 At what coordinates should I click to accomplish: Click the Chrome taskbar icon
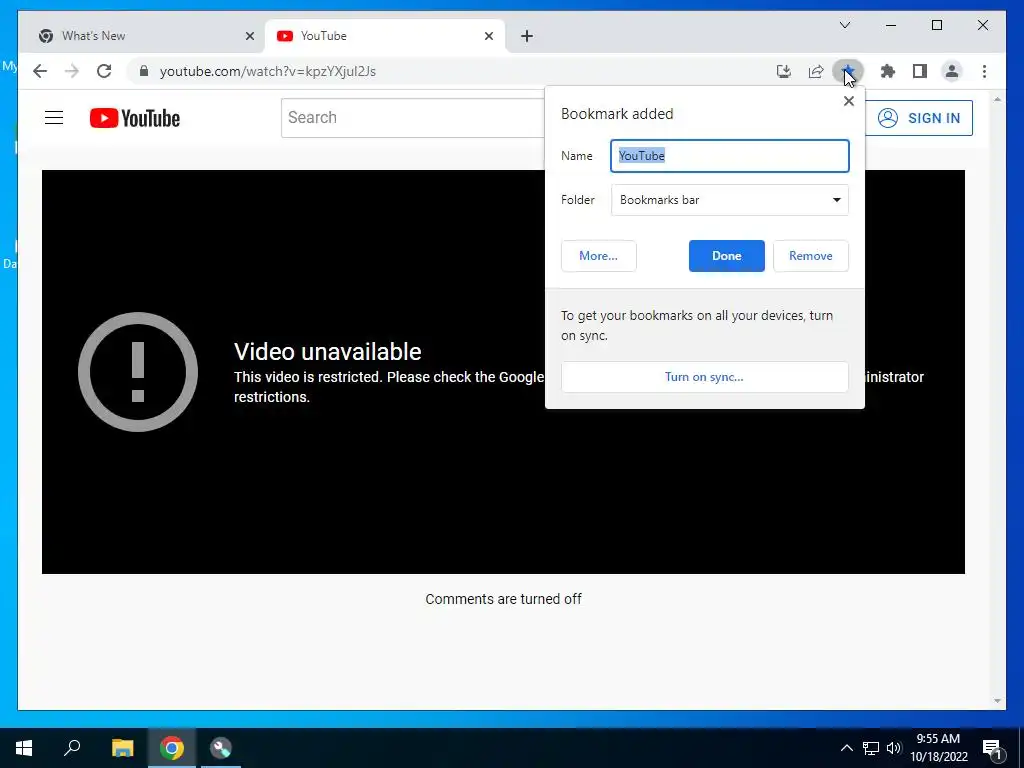coord(172,748)
